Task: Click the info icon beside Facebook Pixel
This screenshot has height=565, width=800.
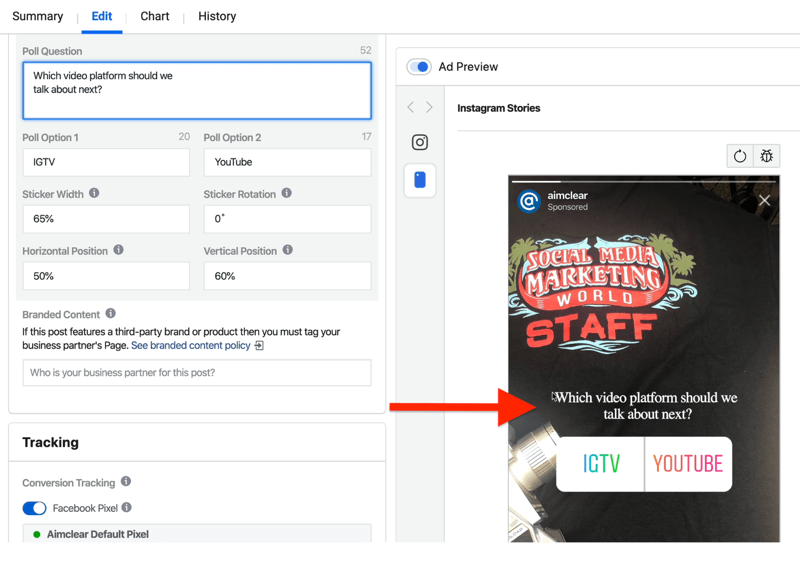Action: [127, 507]
